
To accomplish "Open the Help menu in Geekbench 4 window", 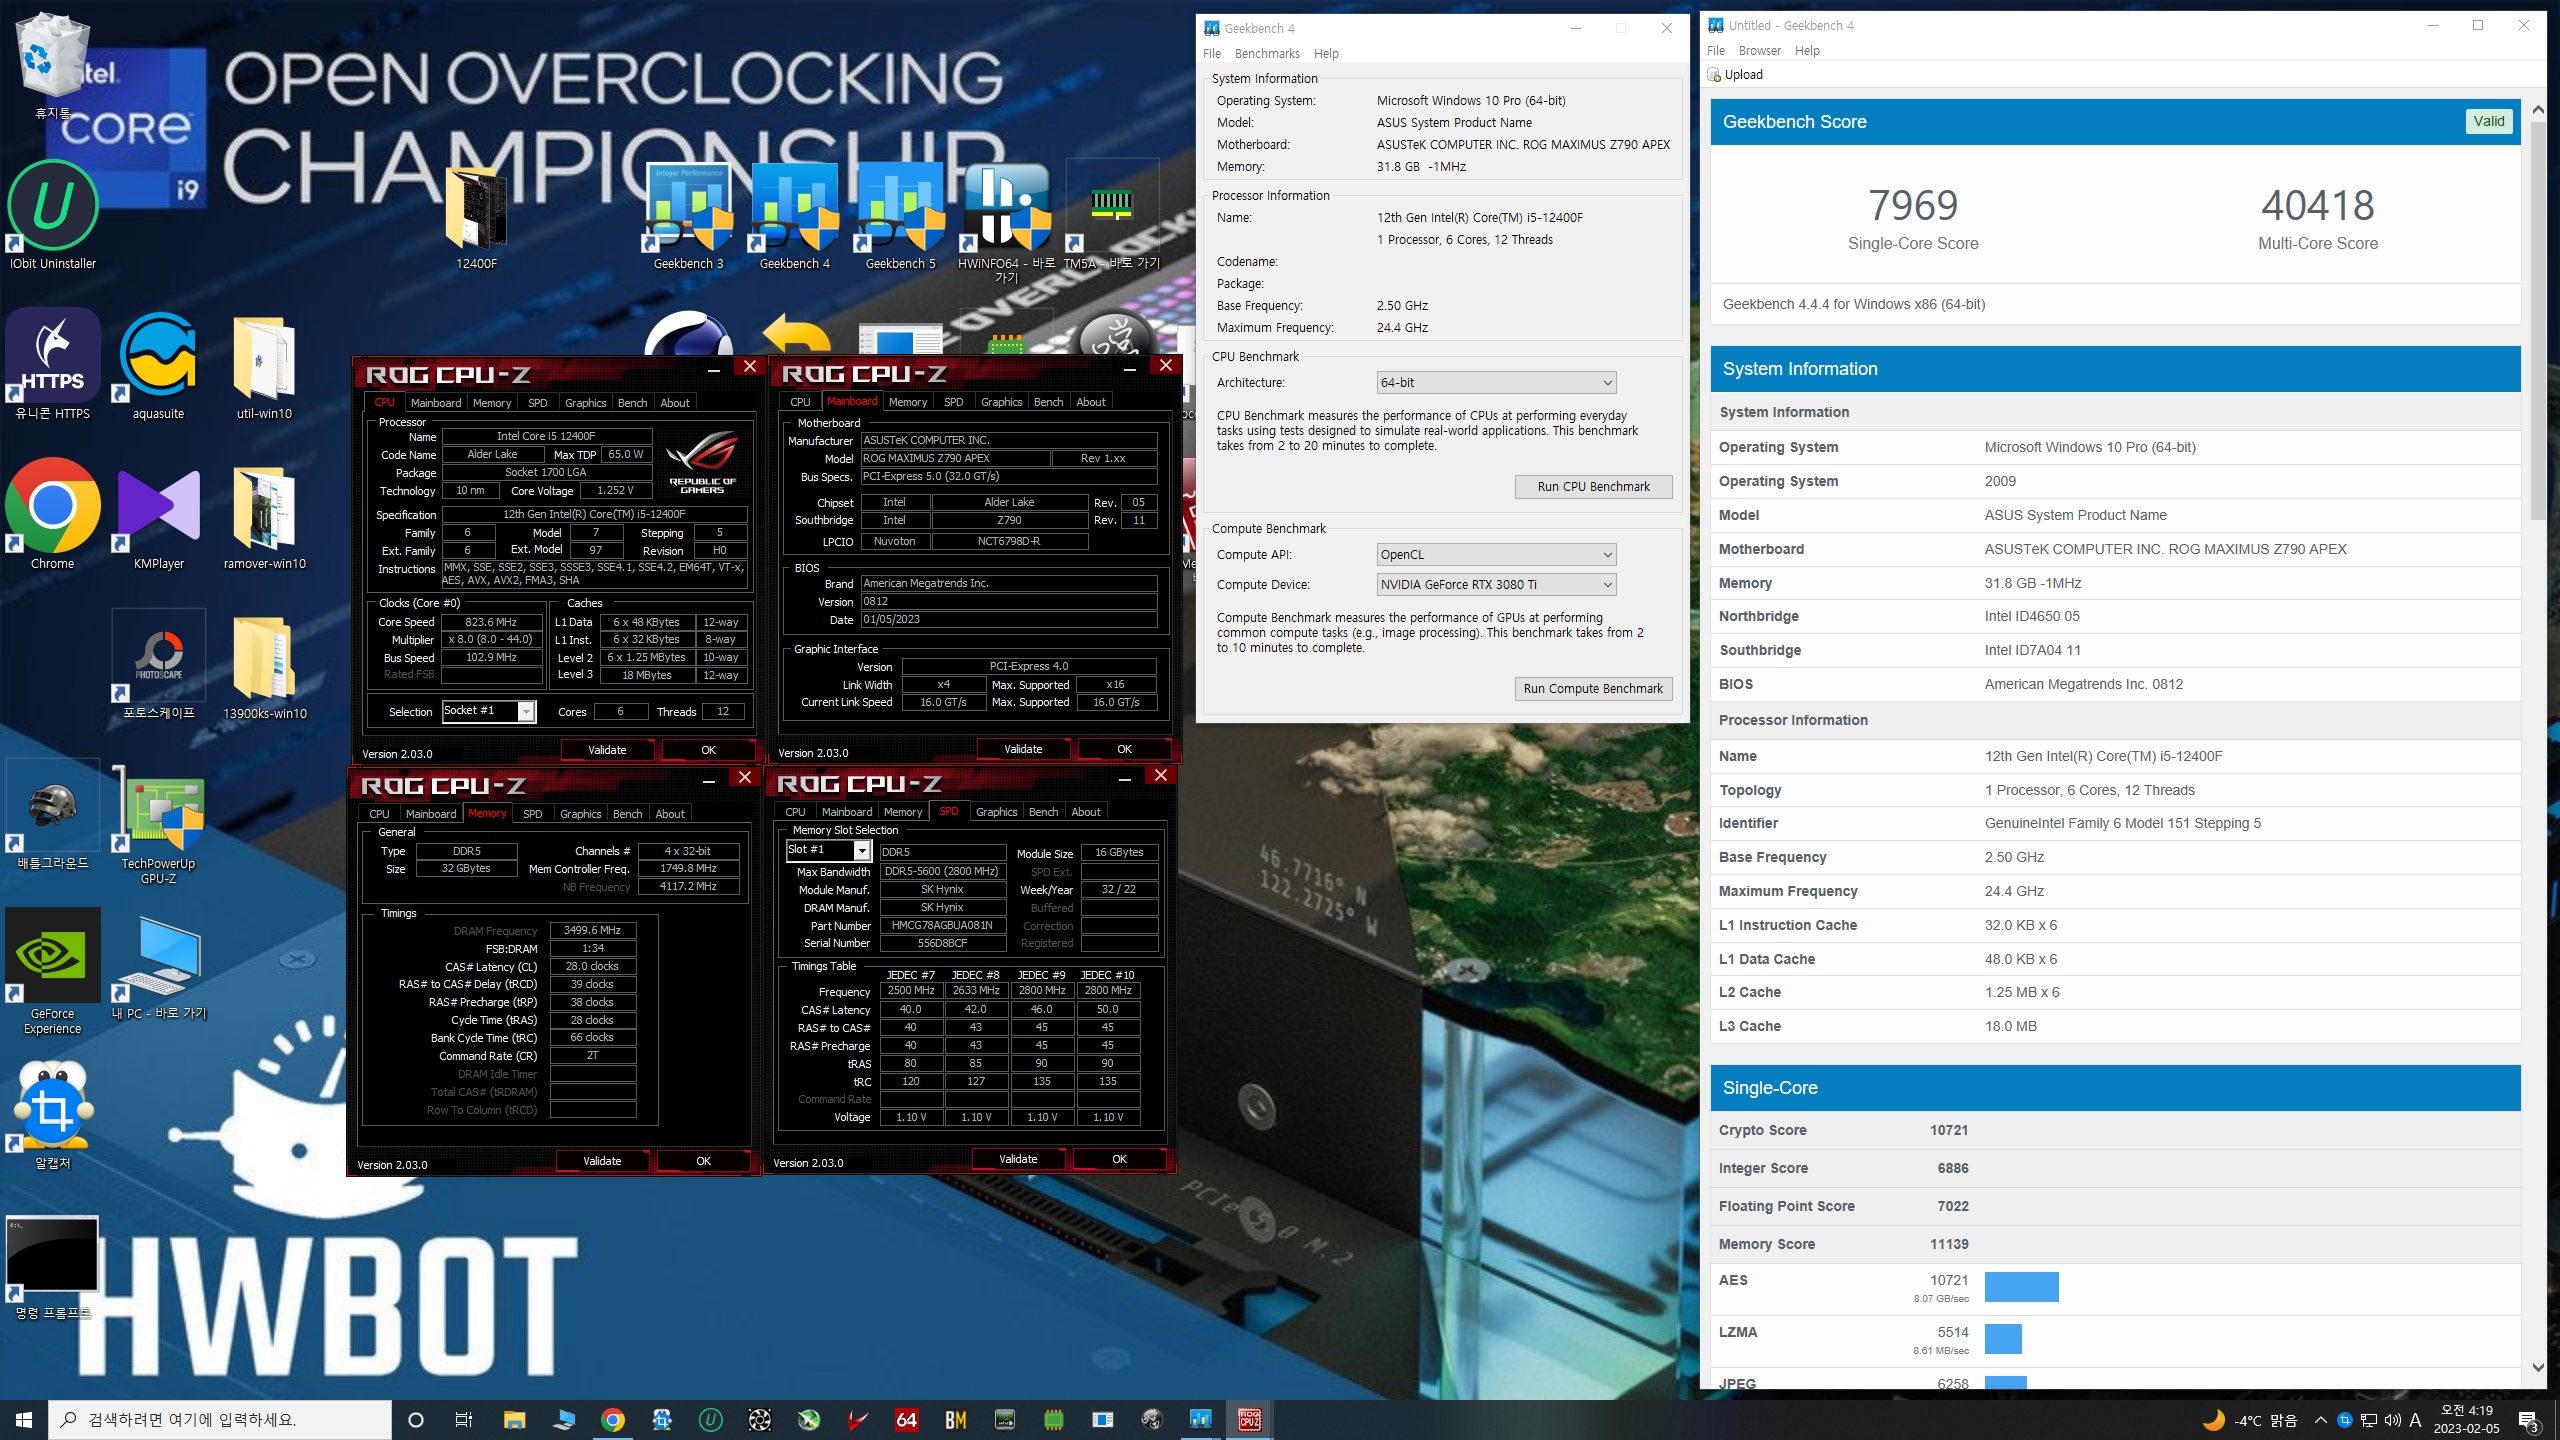I will click(x=1326, y=53).
